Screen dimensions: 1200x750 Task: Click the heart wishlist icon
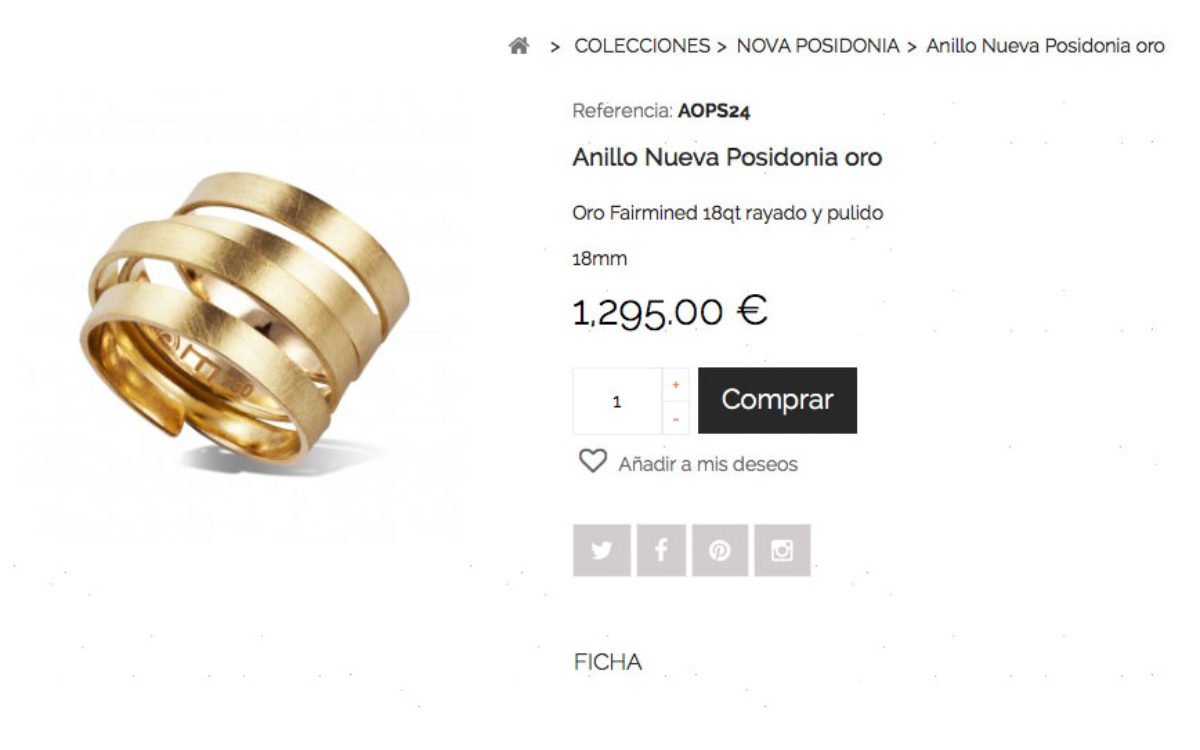pos(593,461)
